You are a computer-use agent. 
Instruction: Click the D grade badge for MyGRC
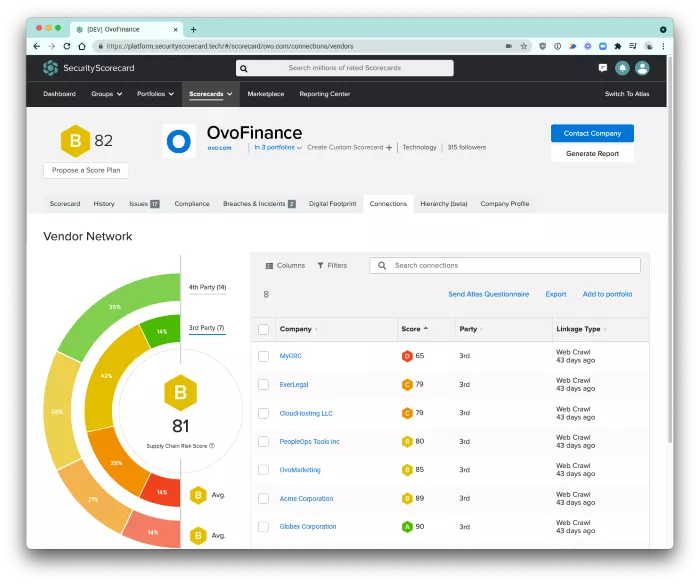(407, 356)
